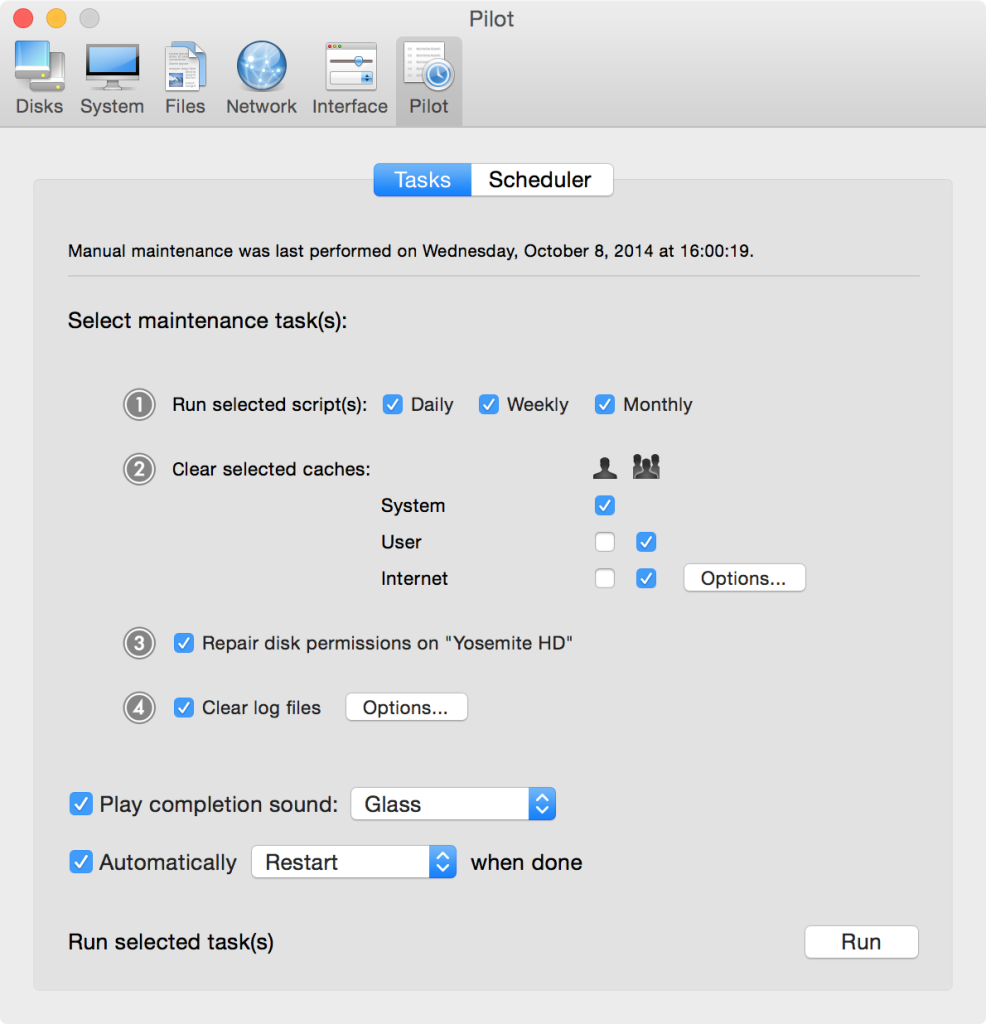
Task: Minimize window with the yellow button
Action: point(56,18)
